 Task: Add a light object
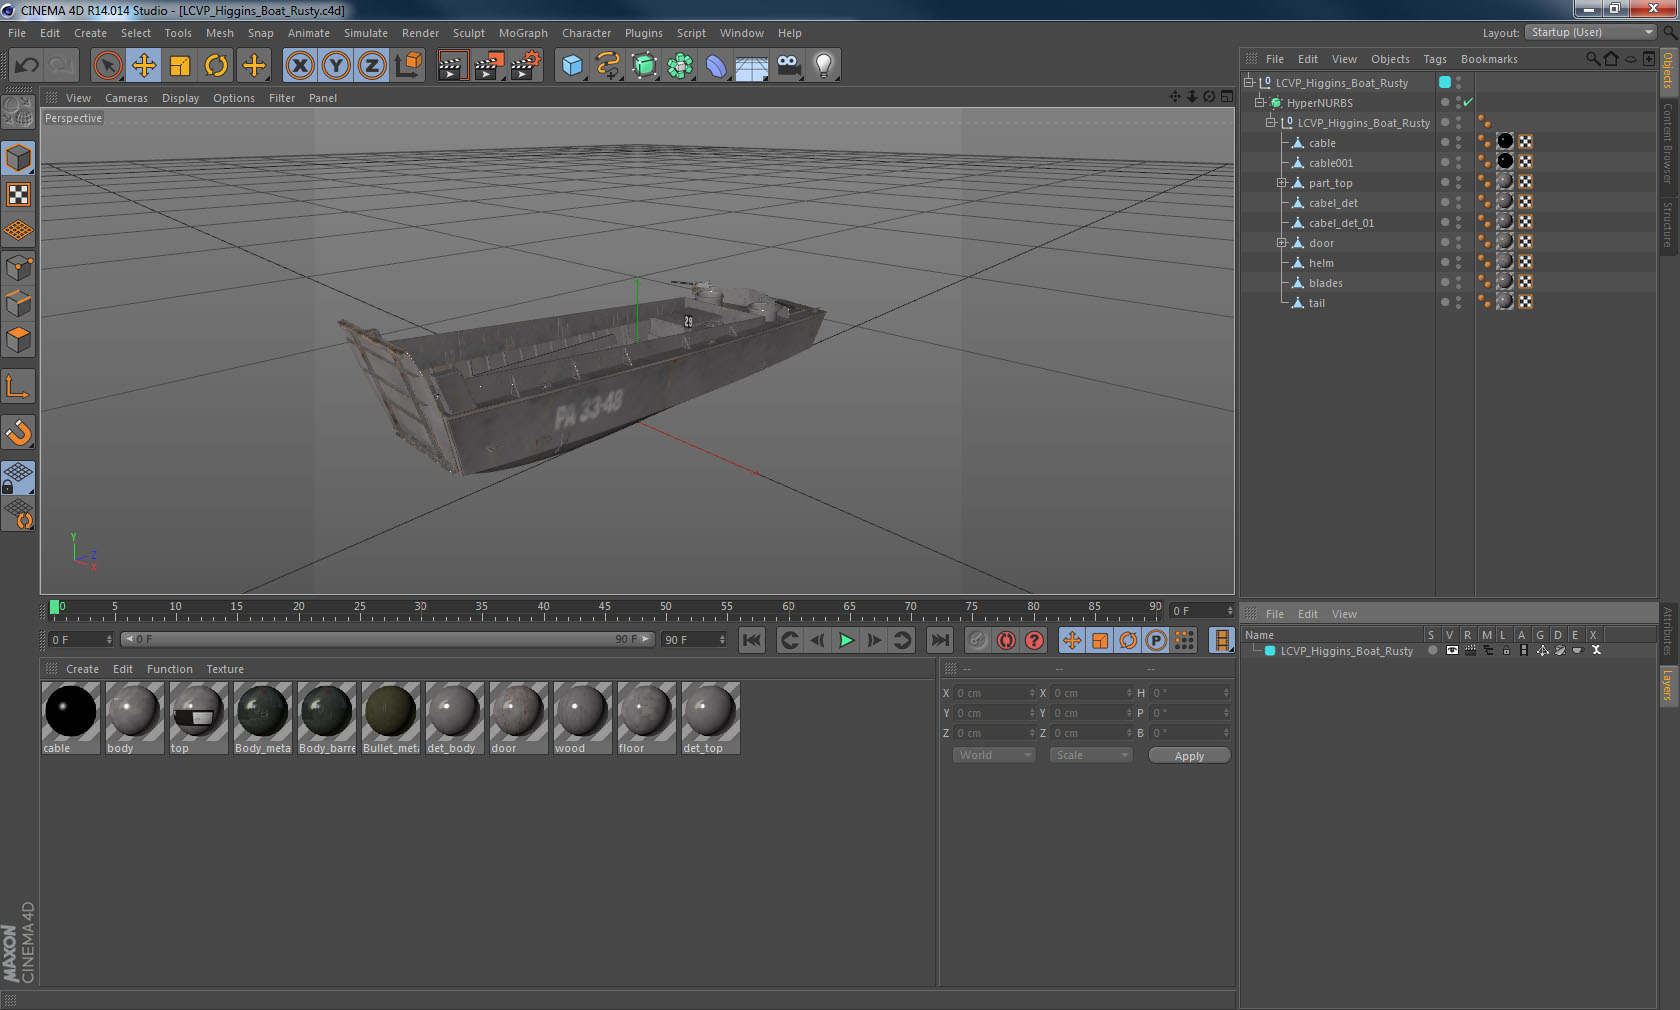824,66
